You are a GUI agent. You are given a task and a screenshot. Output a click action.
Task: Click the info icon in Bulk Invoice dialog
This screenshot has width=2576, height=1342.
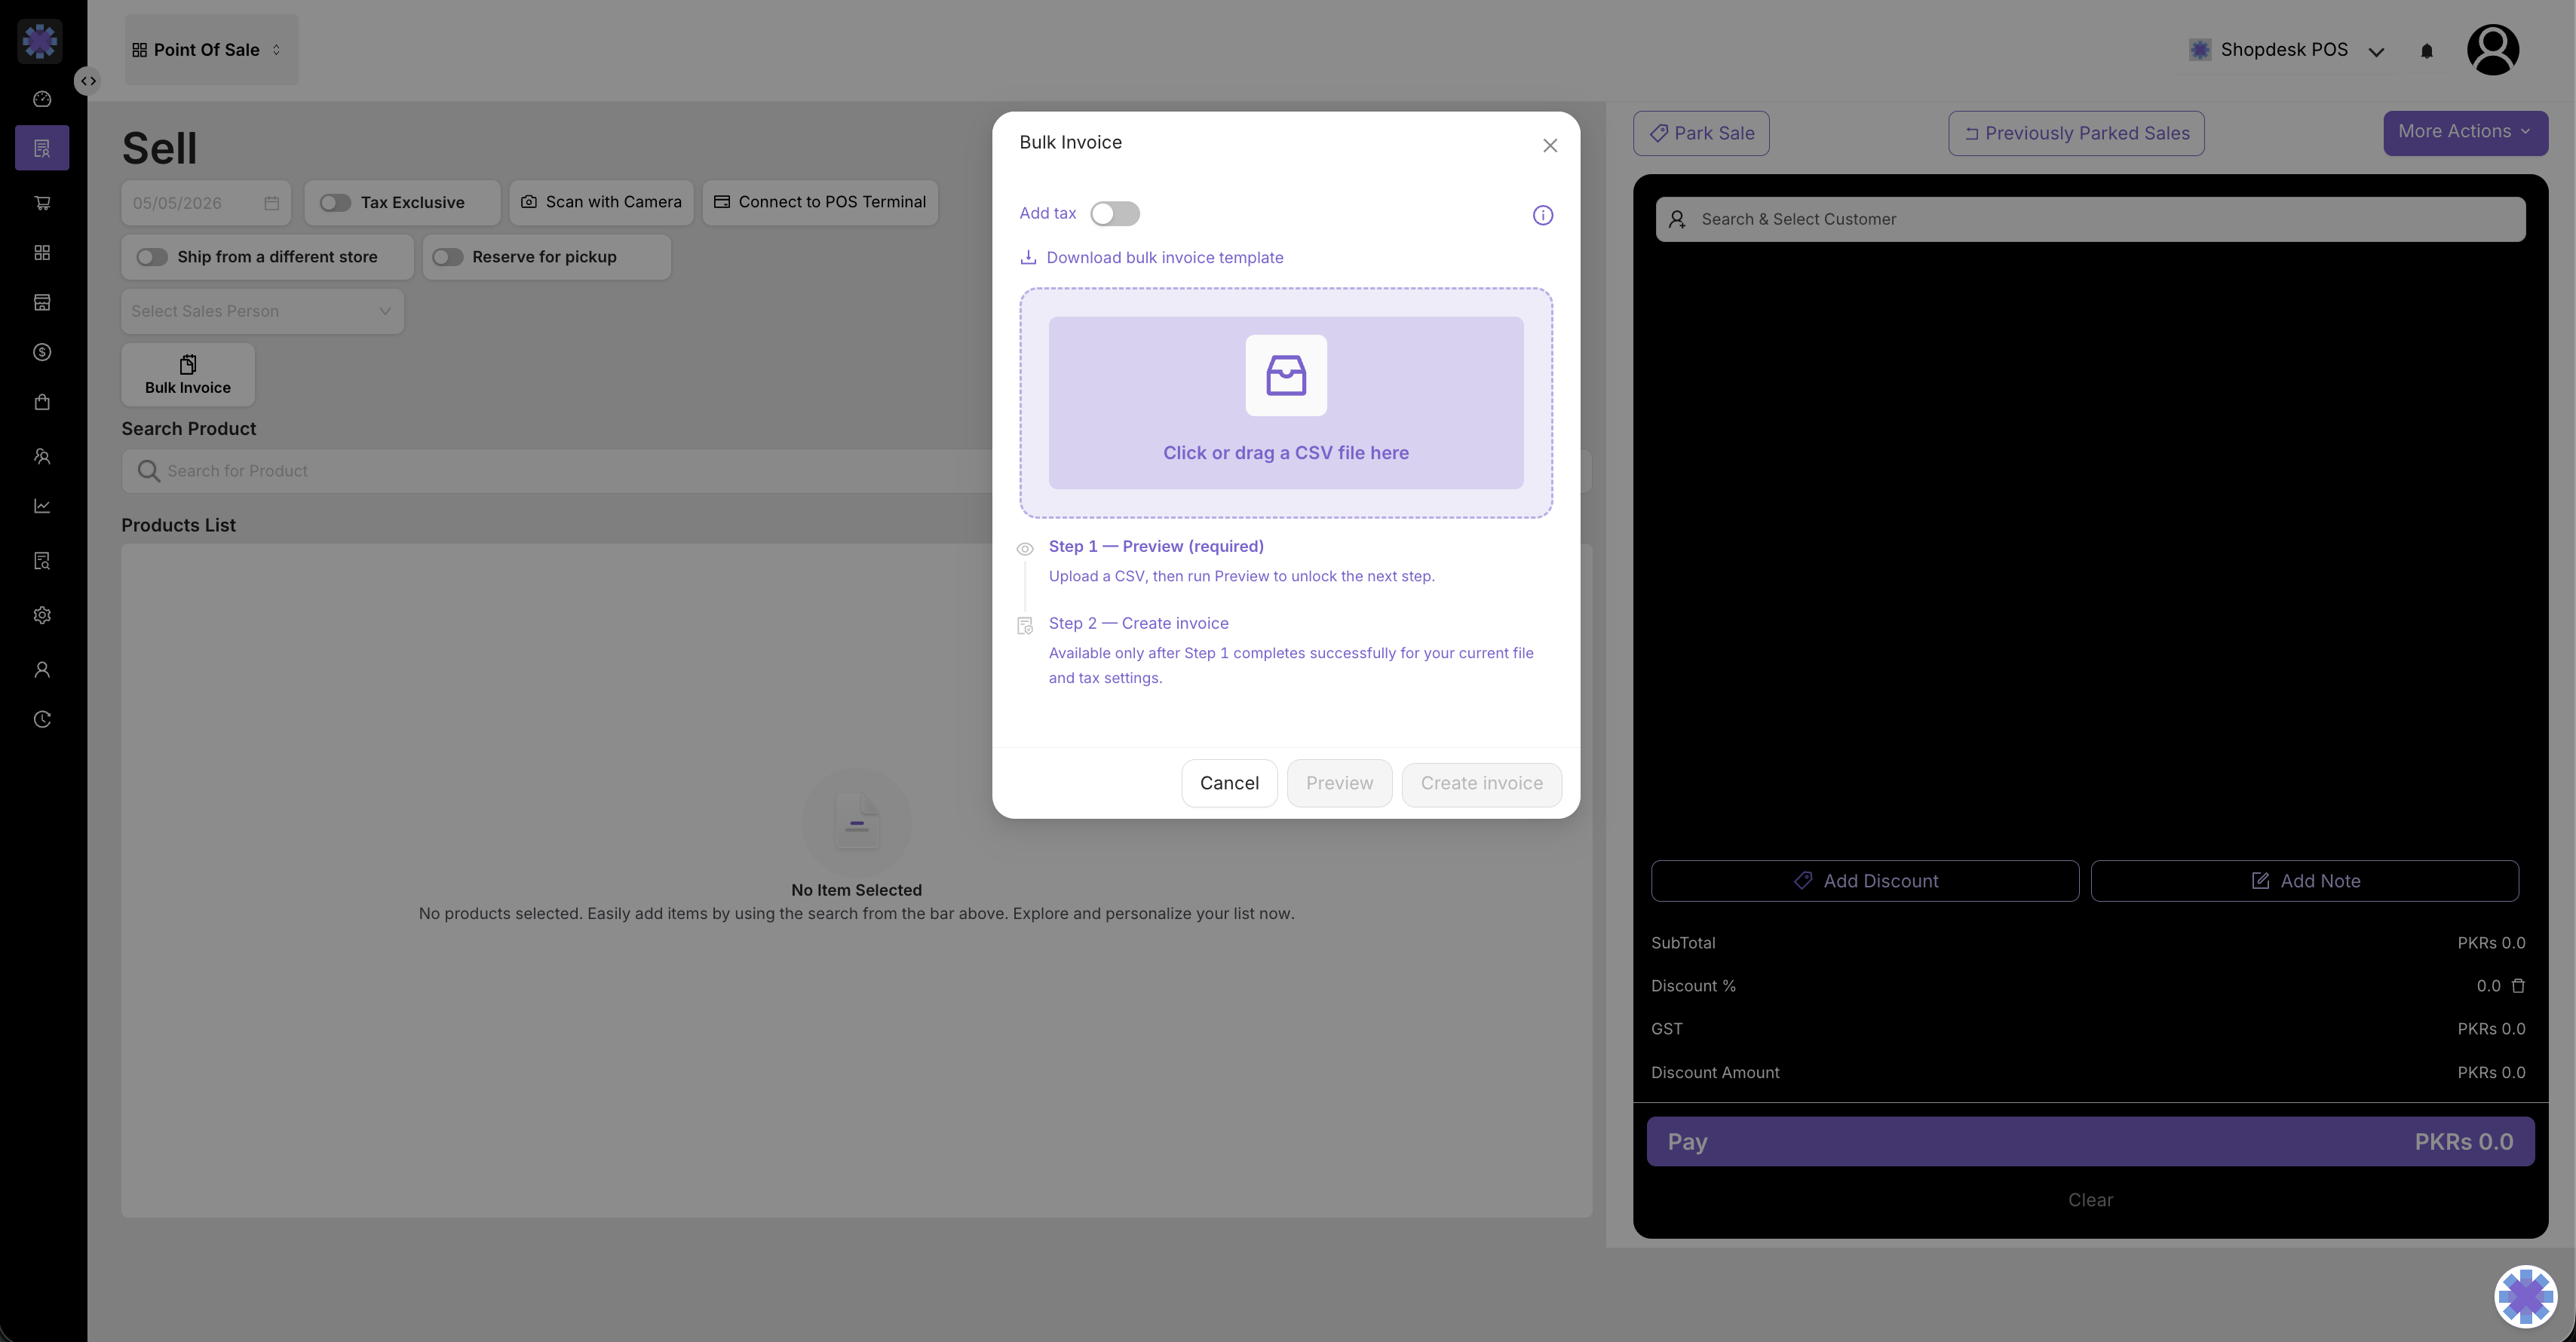click(1543, 215)
